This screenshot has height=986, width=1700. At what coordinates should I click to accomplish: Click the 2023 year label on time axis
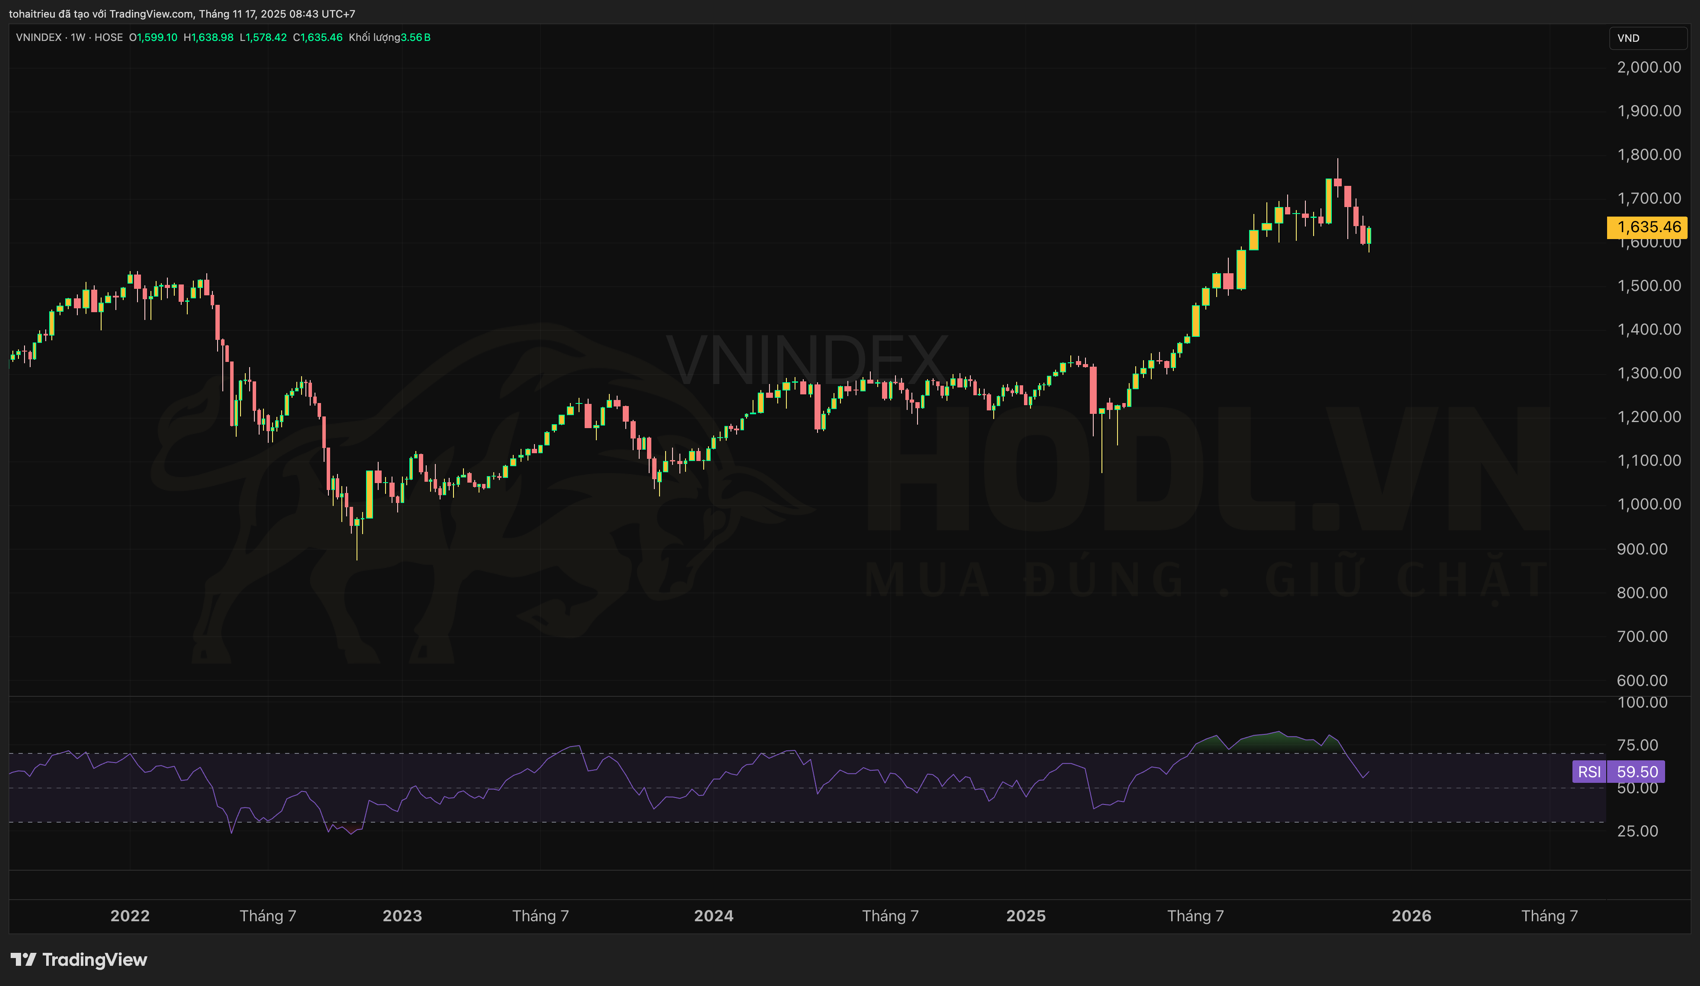[x=402, y=916]
